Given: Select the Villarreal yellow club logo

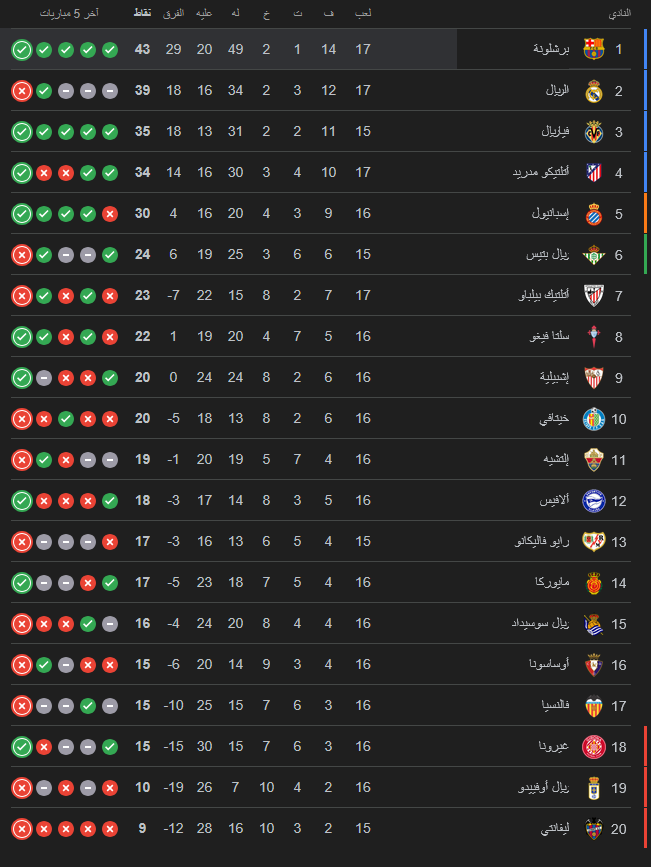Looking at the screenshot, I should click(594, 131).
